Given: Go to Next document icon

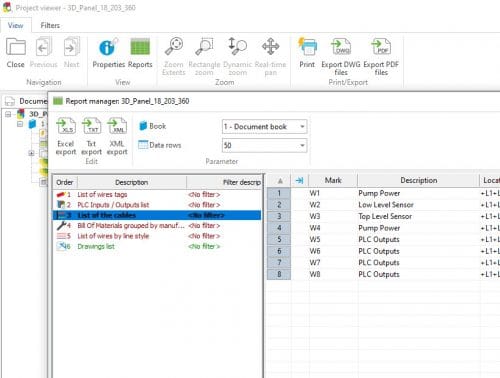Looking at the screenshot, I should pos(71,47).
